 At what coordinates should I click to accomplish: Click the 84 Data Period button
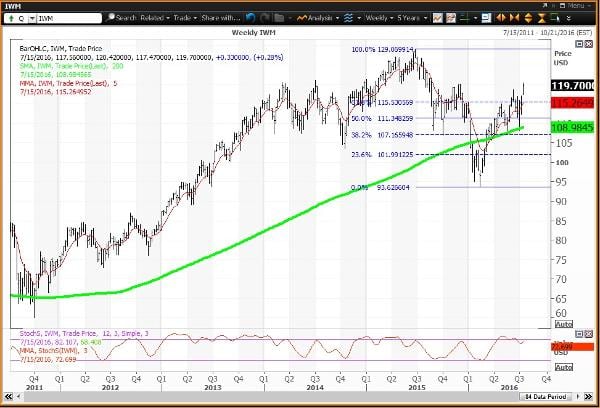548,397
